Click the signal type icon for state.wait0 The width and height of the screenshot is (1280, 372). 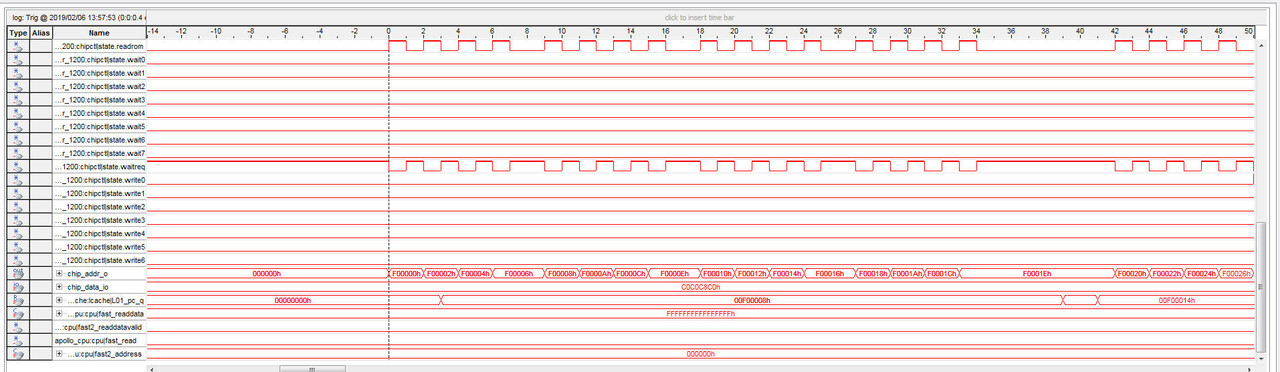[18, 60]
